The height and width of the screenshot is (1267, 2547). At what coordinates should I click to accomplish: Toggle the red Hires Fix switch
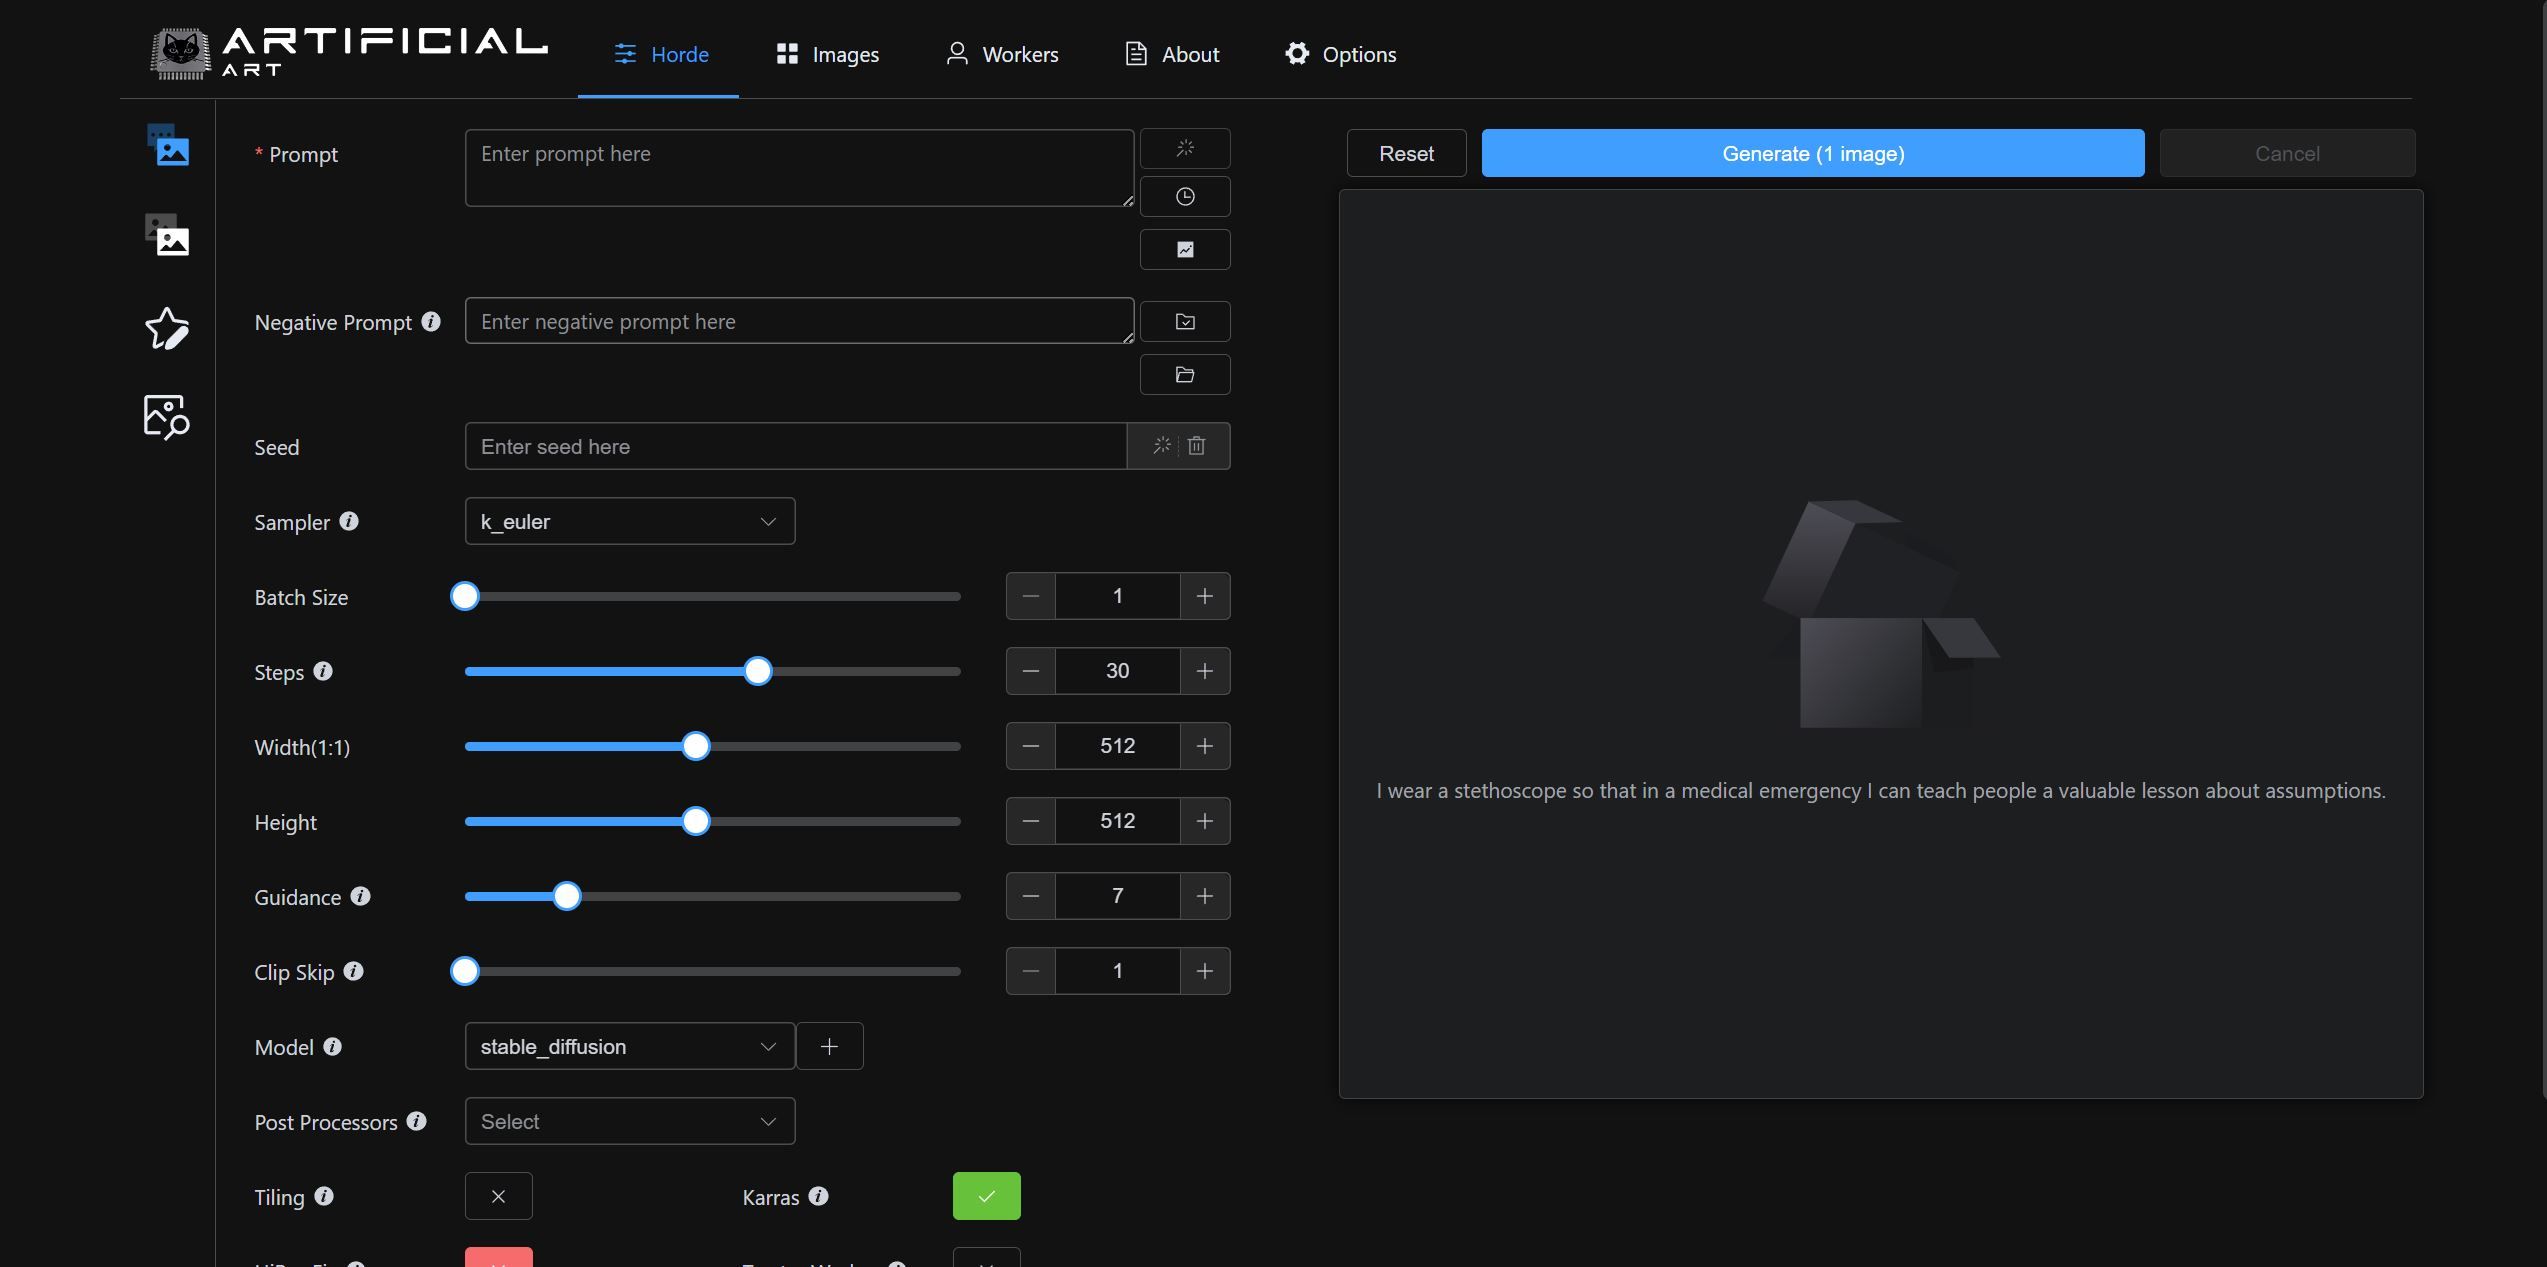click(x=498, y=1258)
